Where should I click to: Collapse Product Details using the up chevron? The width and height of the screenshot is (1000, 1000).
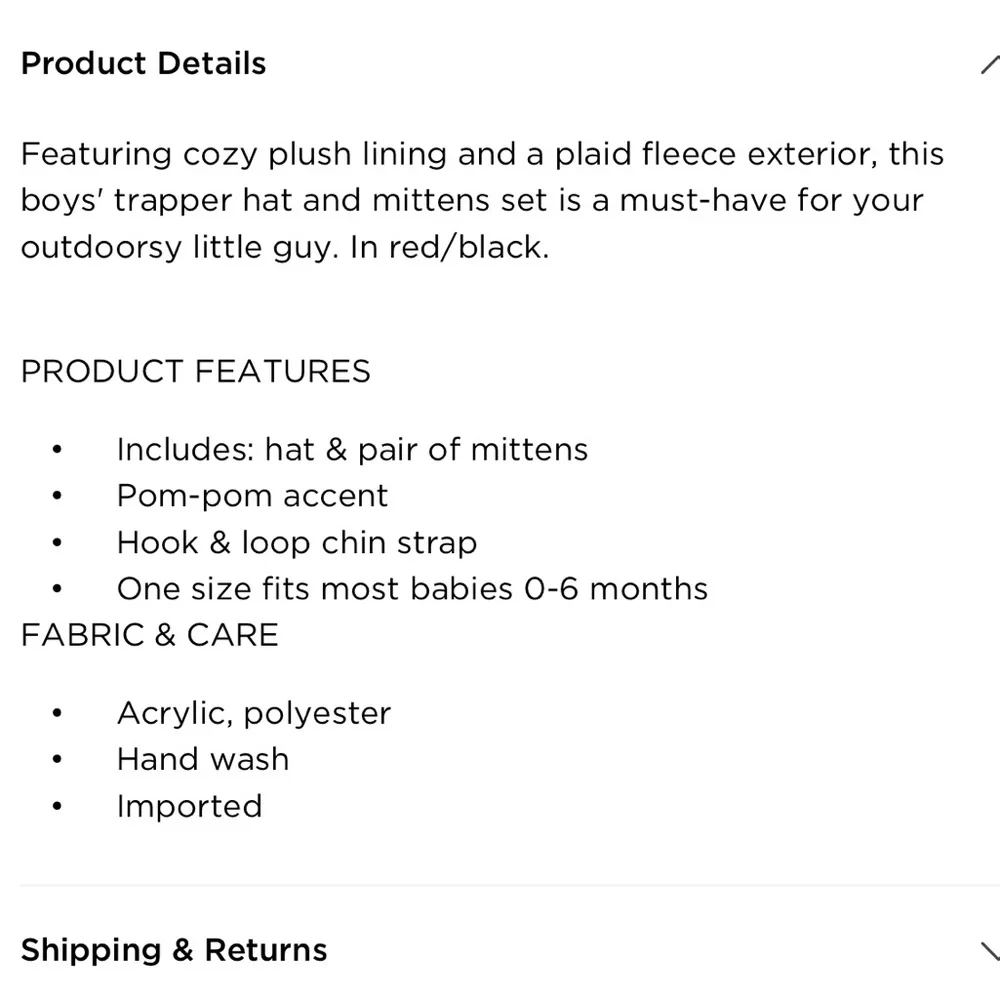(x=990, y=64)
